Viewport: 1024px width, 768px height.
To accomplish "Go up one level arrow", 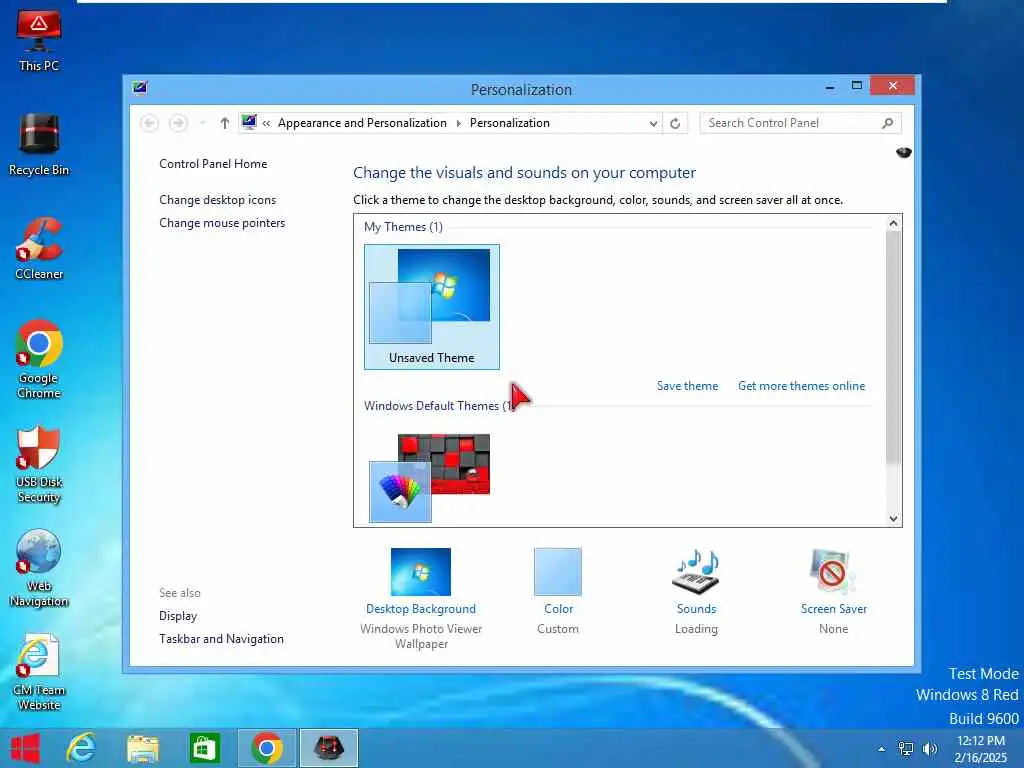I will 225,123.
